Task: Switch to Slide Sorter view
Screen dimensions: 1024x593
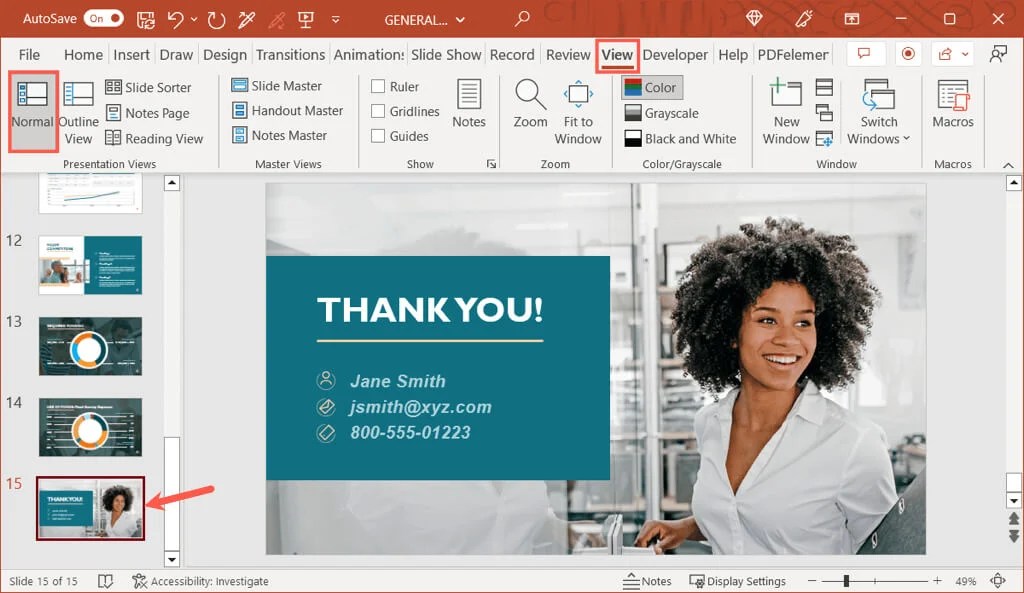Action: 155,87
